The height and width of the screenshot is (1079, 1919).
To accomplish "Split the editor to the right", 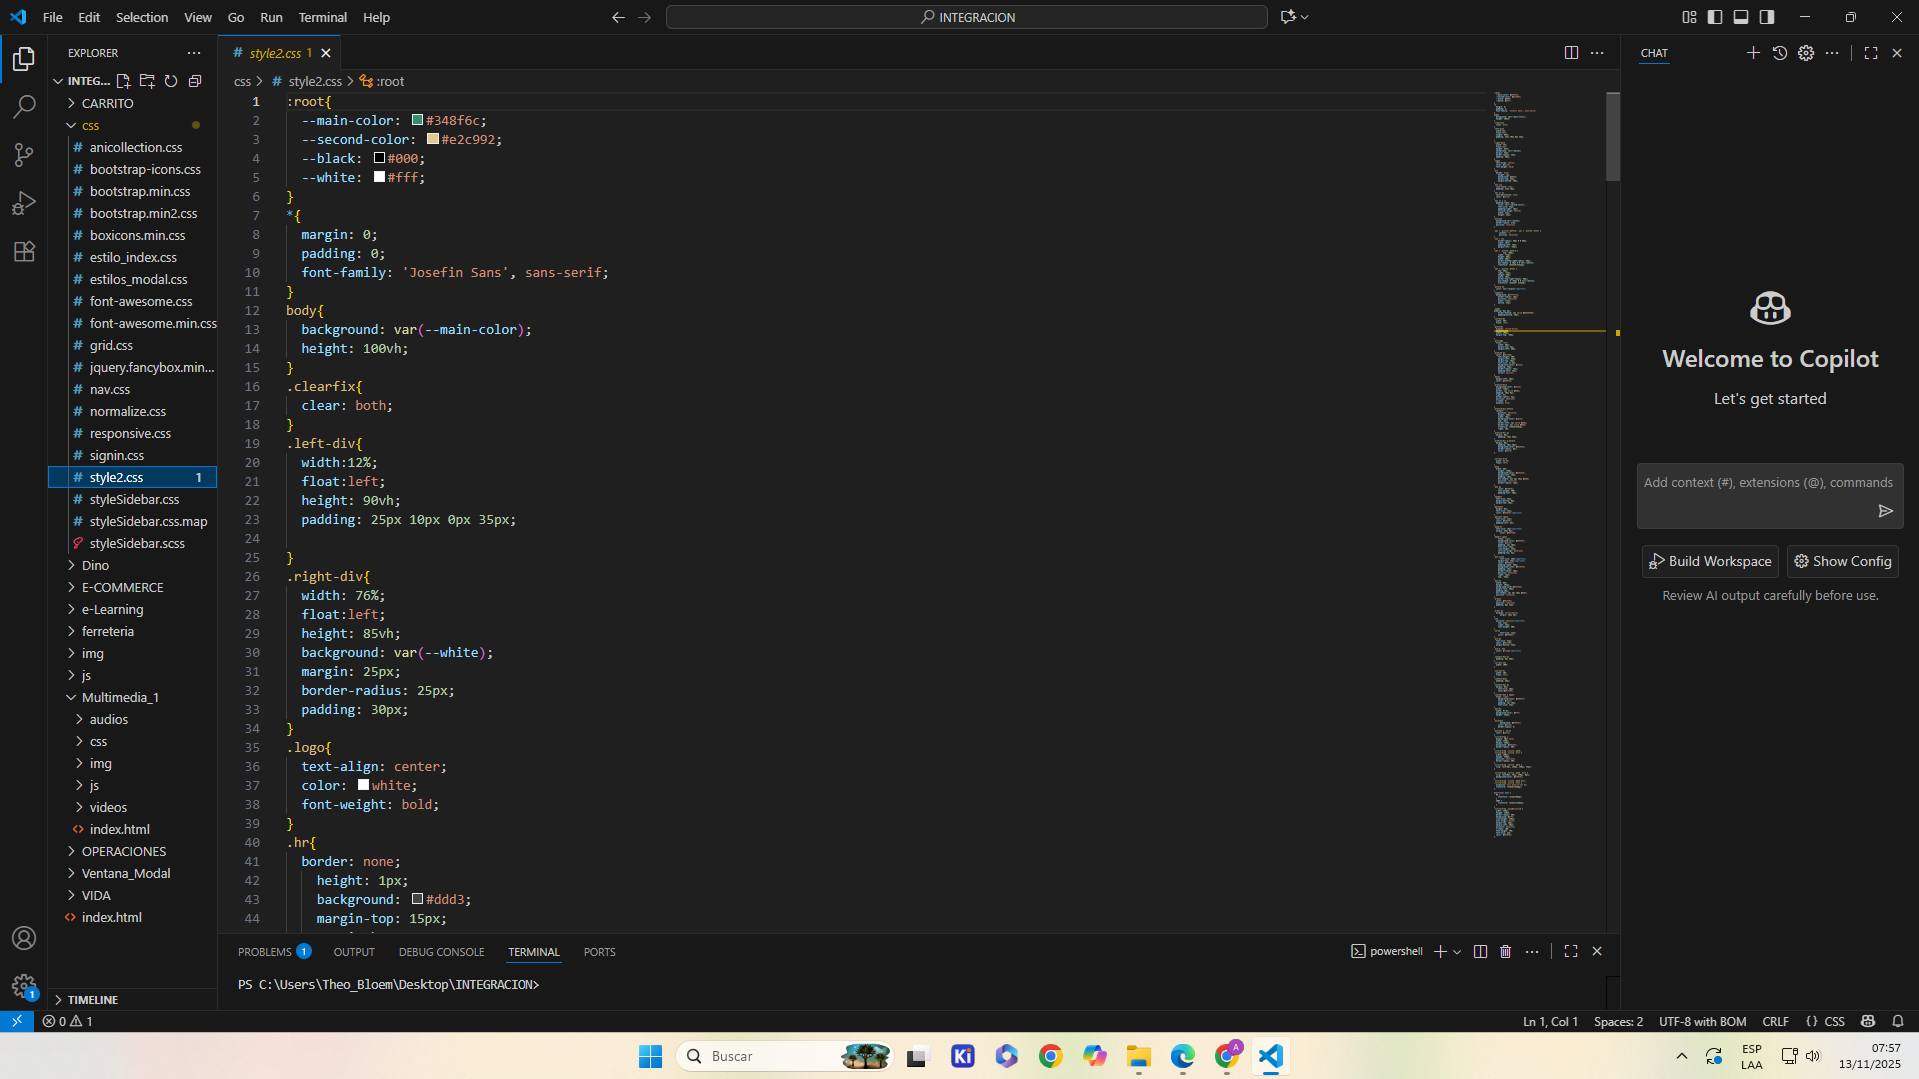I will coord(1571,53).
